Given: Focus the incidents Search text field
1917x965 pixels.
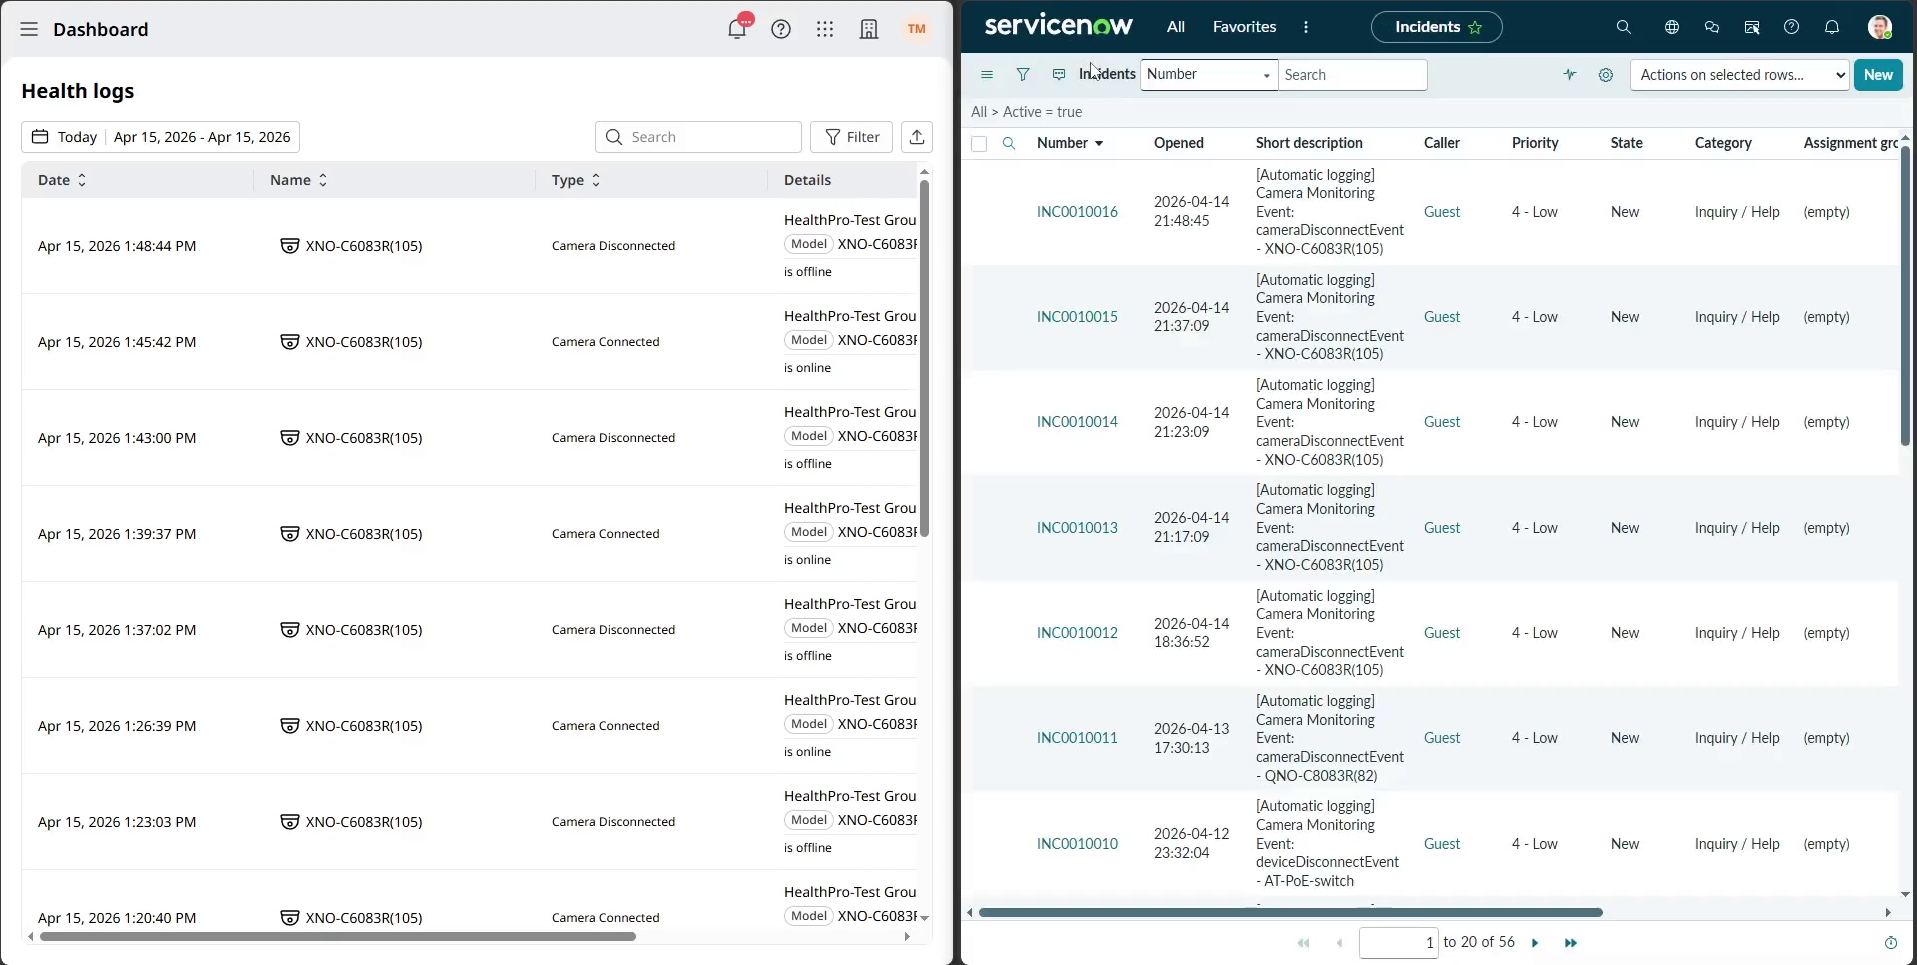Looking at the screenshot, I should point(1353,75).
